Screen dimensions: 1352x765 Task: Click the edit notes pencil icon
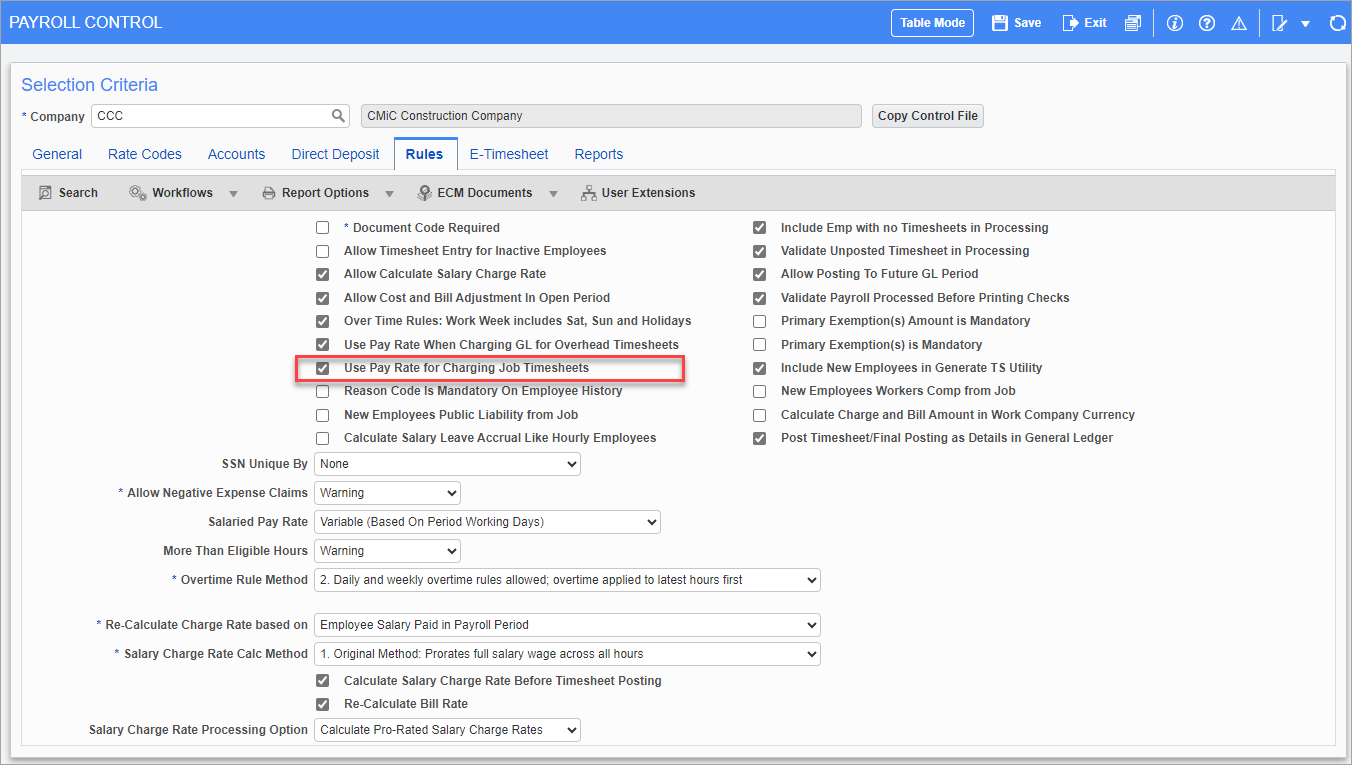pos(1279,23)
